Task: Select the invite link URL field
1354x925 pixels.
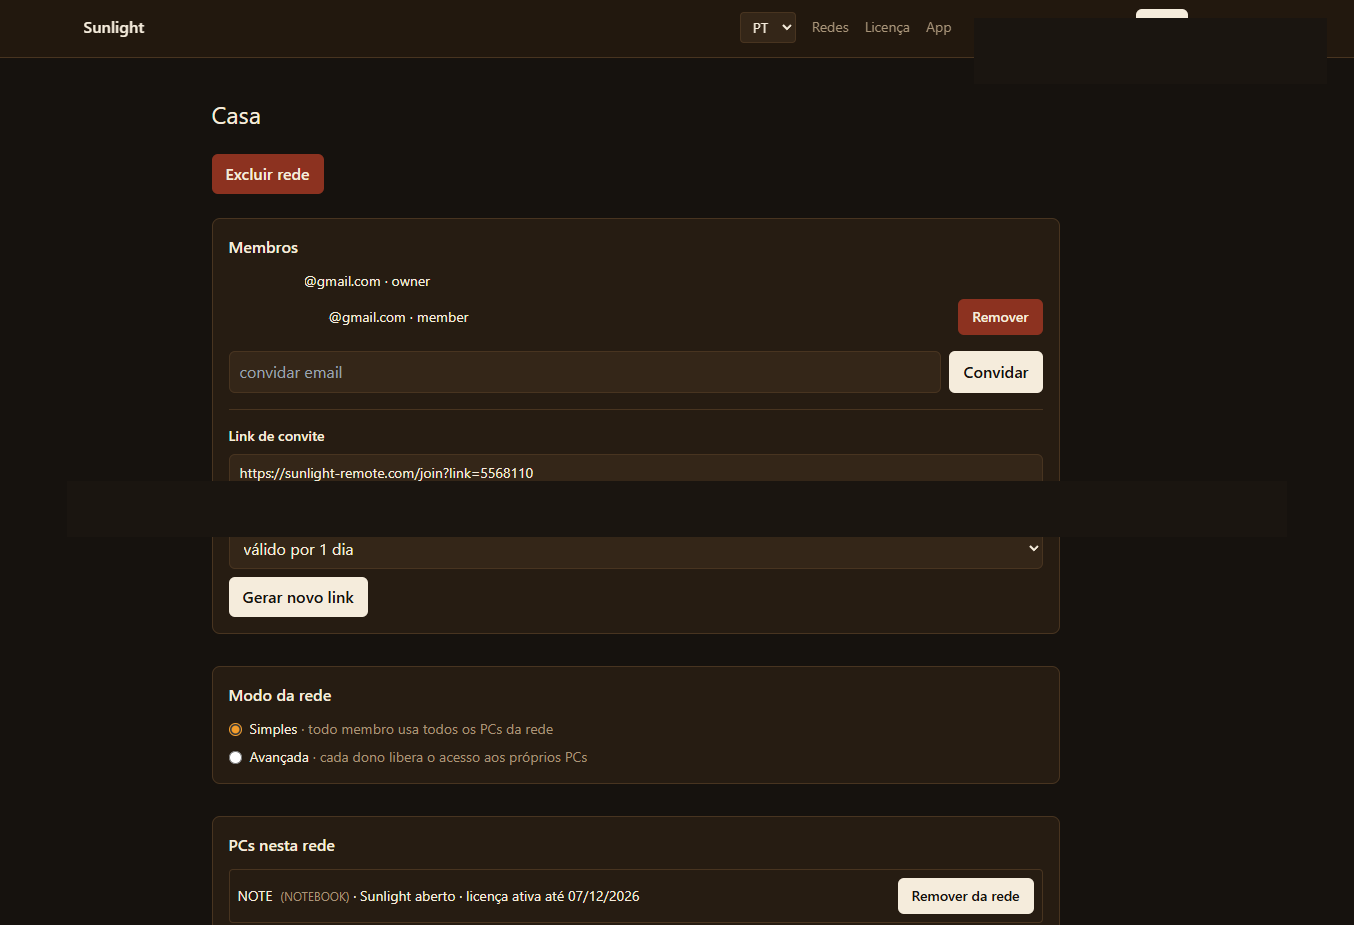Action: (635, 472)
